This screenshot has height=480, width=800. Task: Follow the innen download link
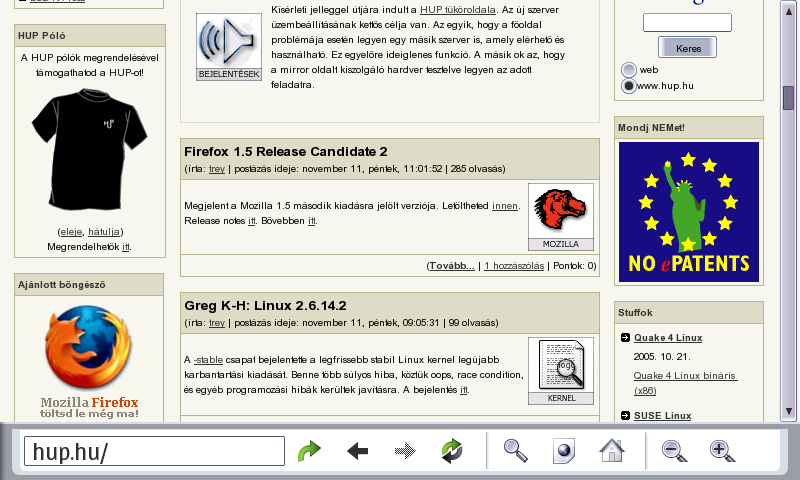tap(505, 206)
